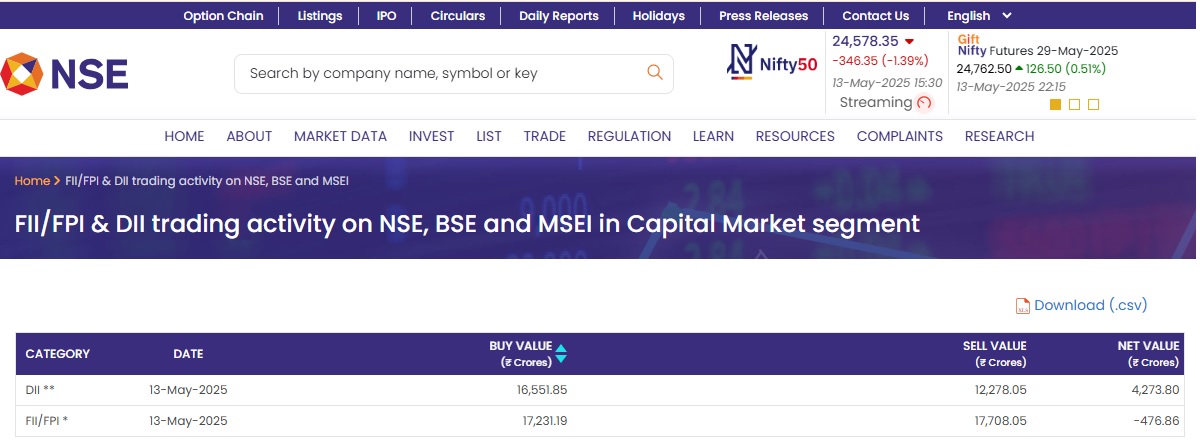This screenshot has width=1200, height=443.
Task: Click the Gift Nifty price 24,762.50
Action: [x=984, y=69]
